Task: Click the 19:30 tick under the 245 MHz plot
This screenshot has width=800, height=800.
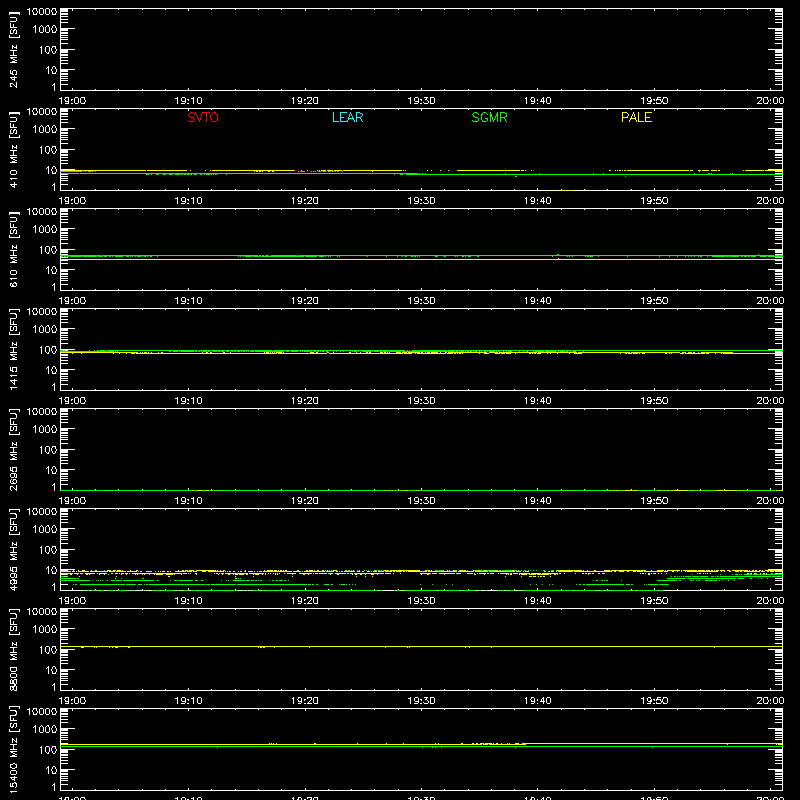Action: click(x=421, y=101)
